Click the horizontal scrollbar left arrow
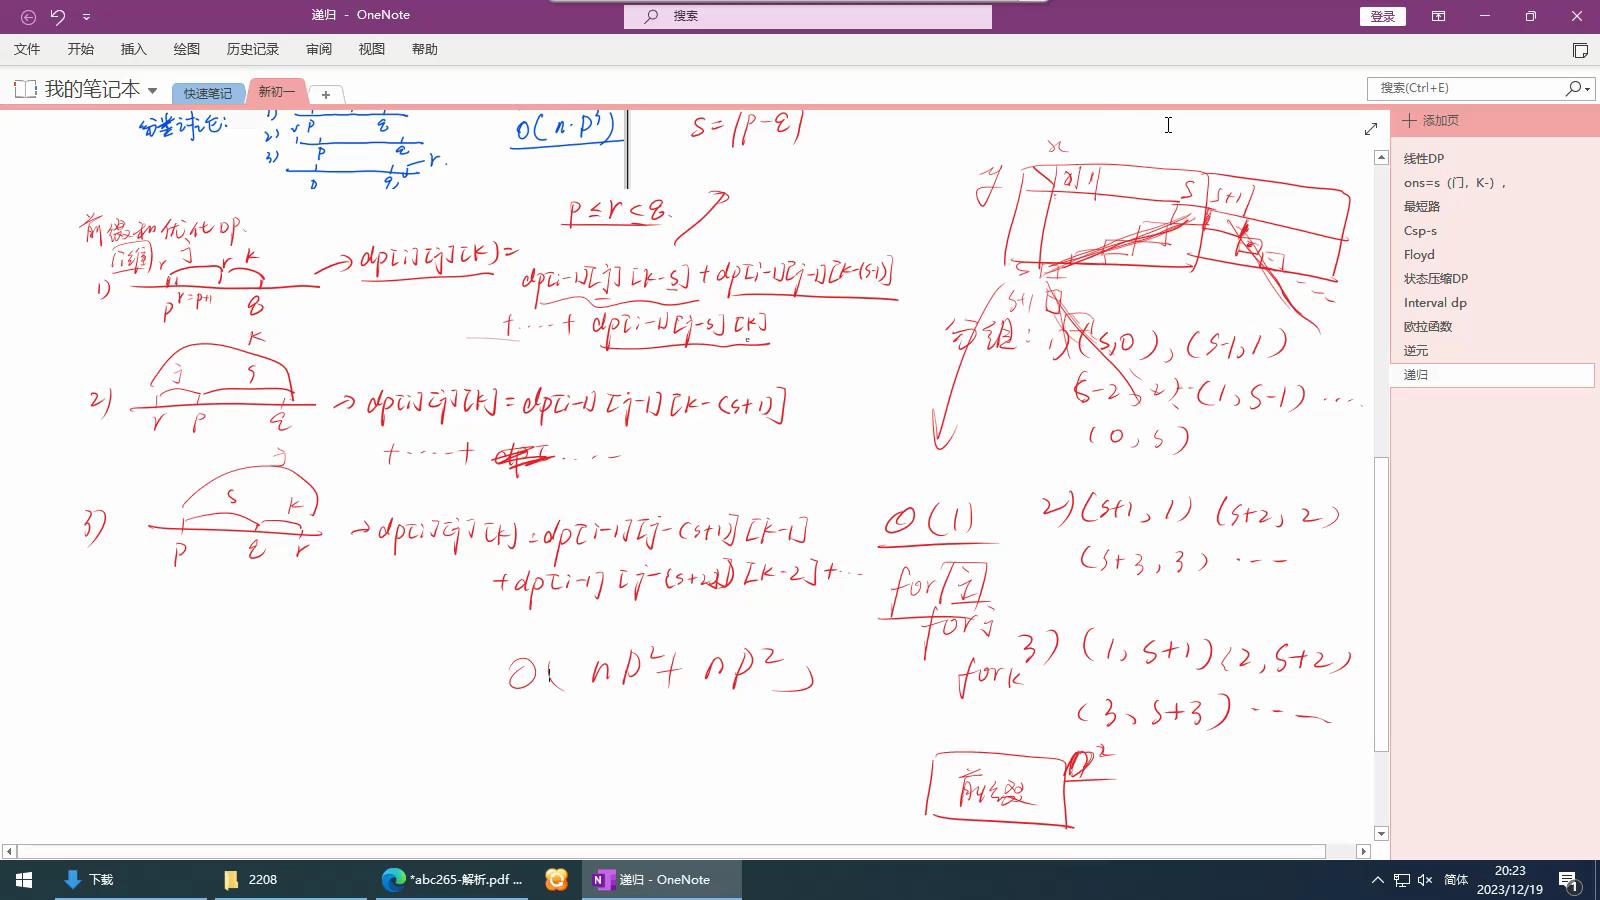Viewport: 1600px width, 900px height. click(9, 851)
